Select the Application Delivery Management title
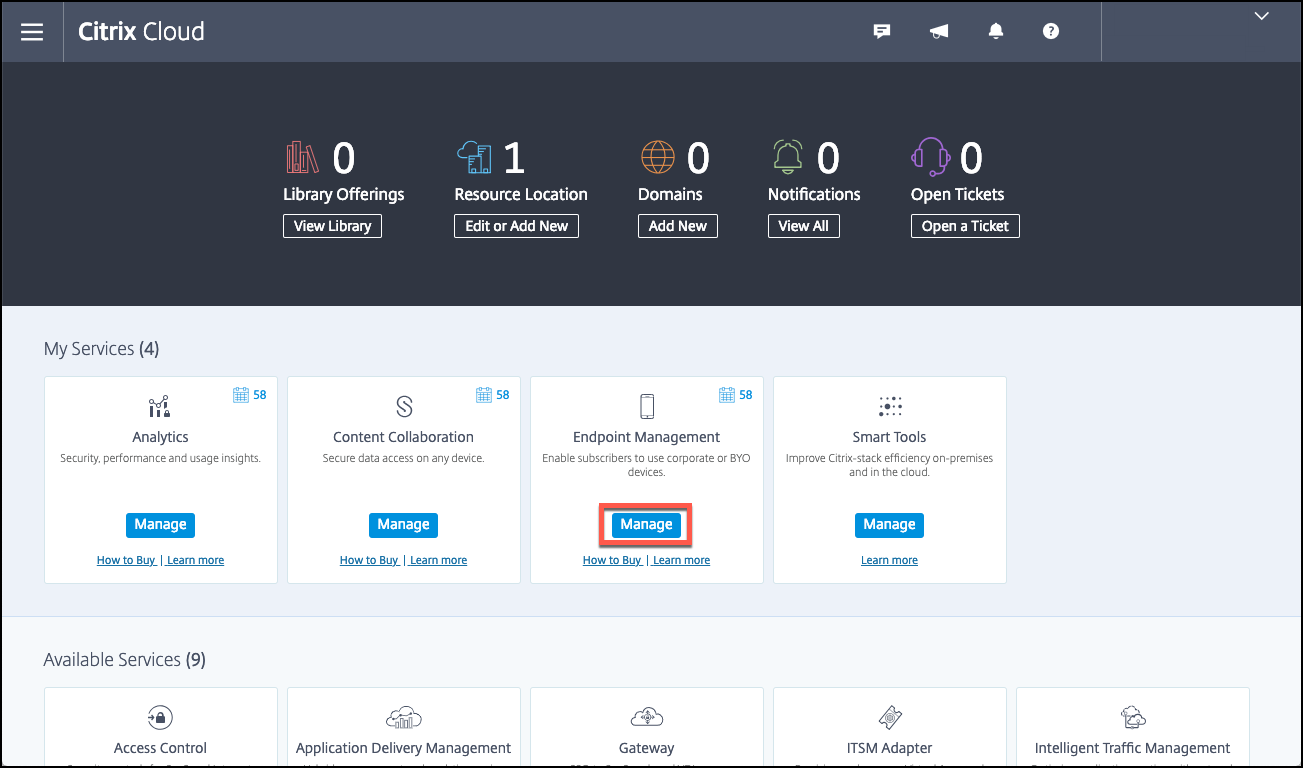Image resolution: width=1303 pixels, height=768 pixels. [404, 748]
